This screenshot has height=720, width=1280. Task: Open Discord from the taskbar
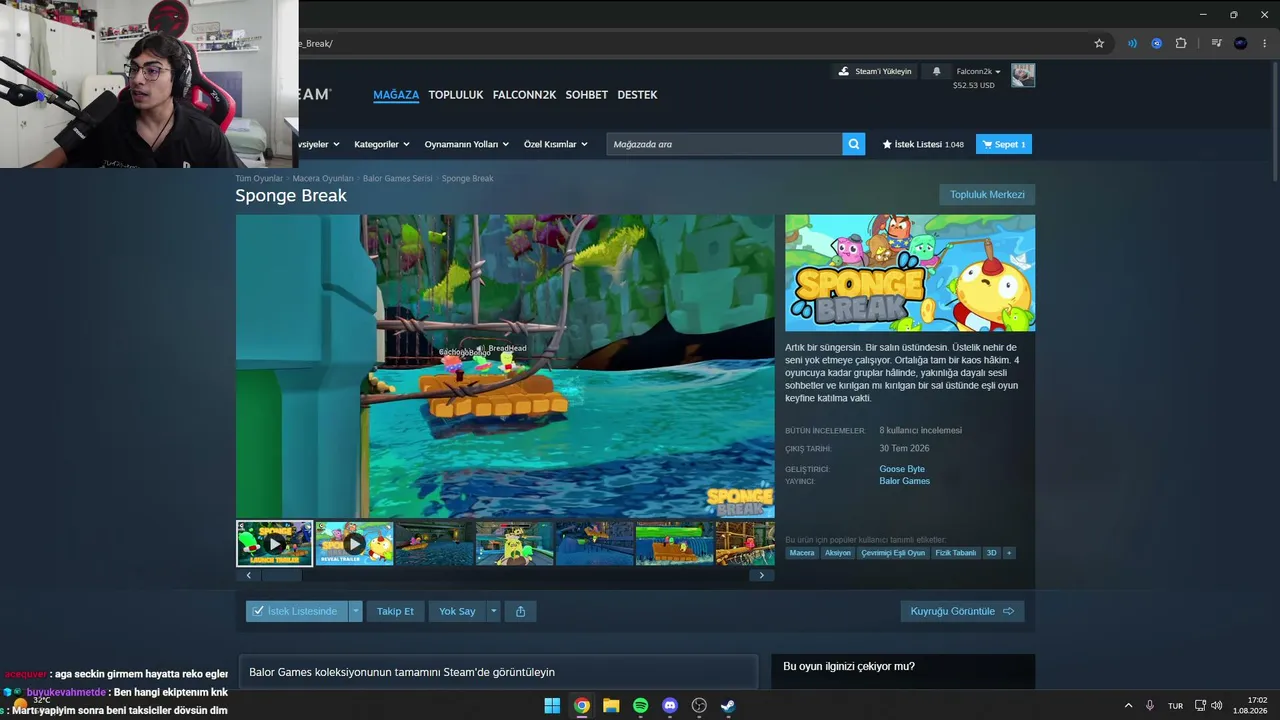670,706
